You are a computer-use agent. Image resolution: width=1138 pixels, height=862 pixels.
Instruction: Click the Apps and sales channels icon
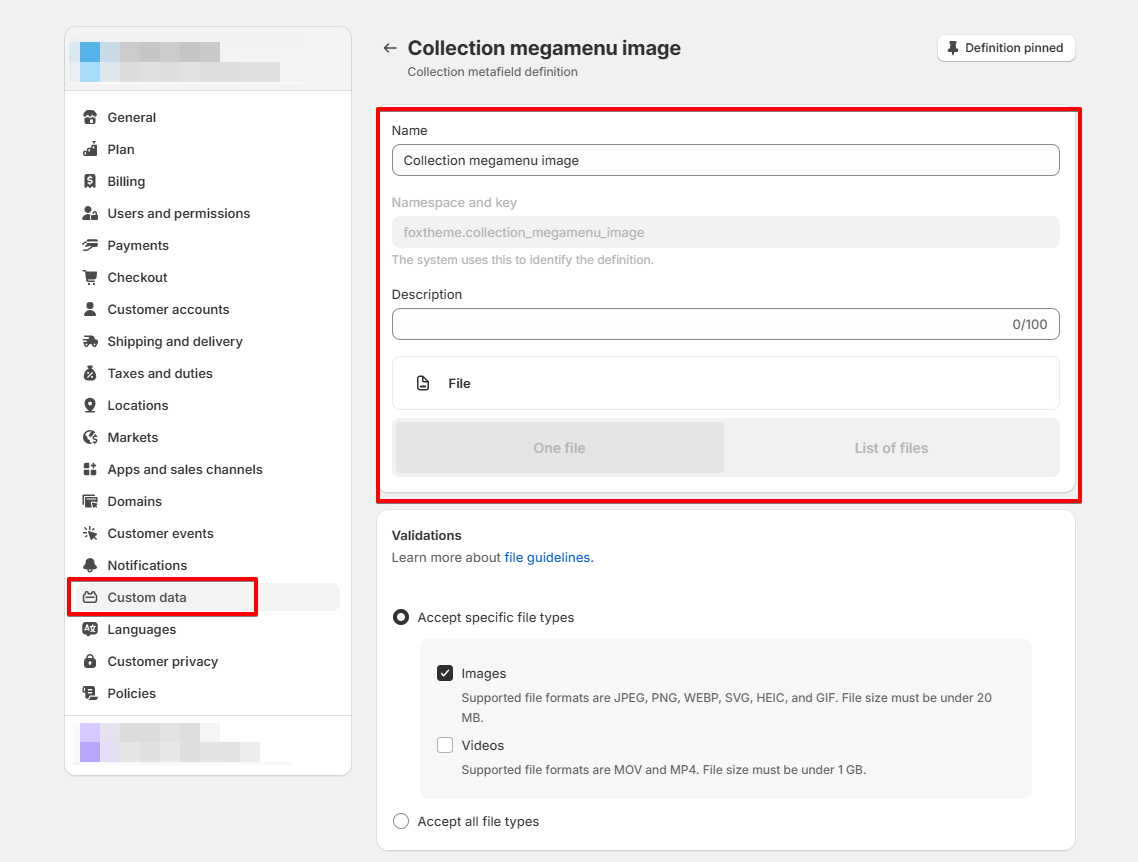click(90, 469)
